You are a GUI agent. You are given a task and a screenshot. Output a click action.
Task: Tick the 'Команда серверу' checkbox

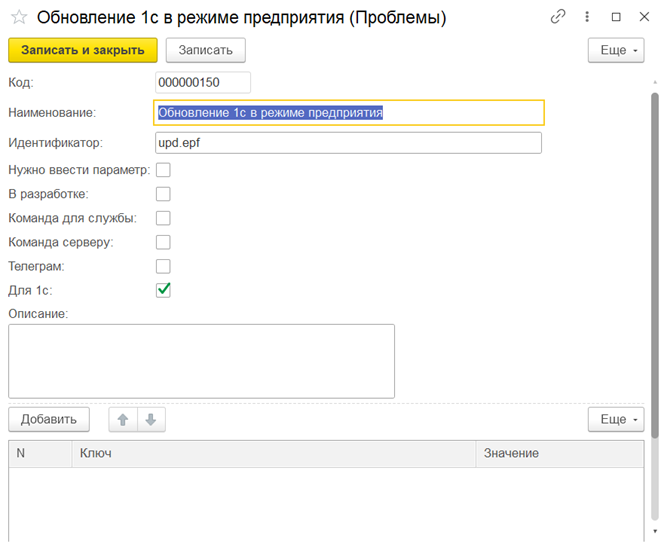163,242
